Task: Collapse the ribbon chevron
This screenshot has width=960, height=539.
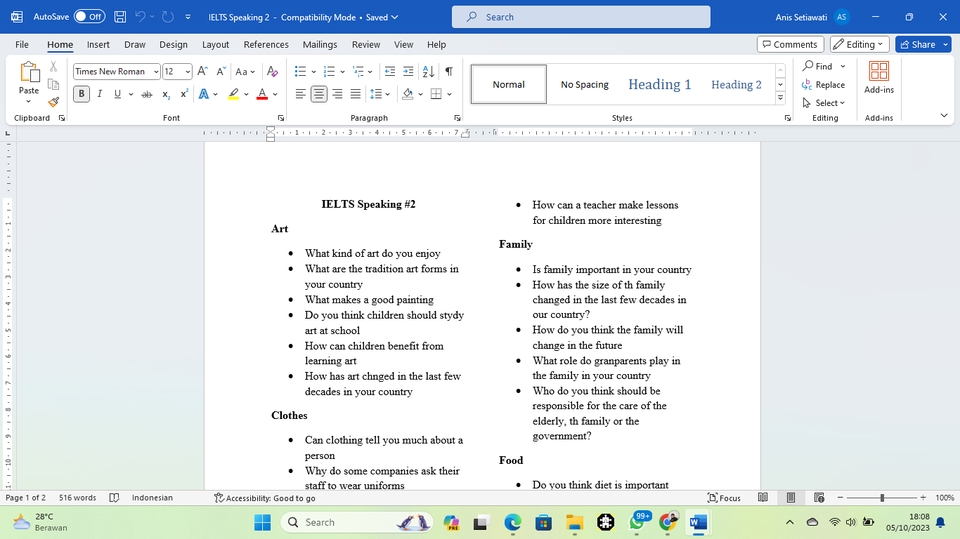Action: [943, 115]
